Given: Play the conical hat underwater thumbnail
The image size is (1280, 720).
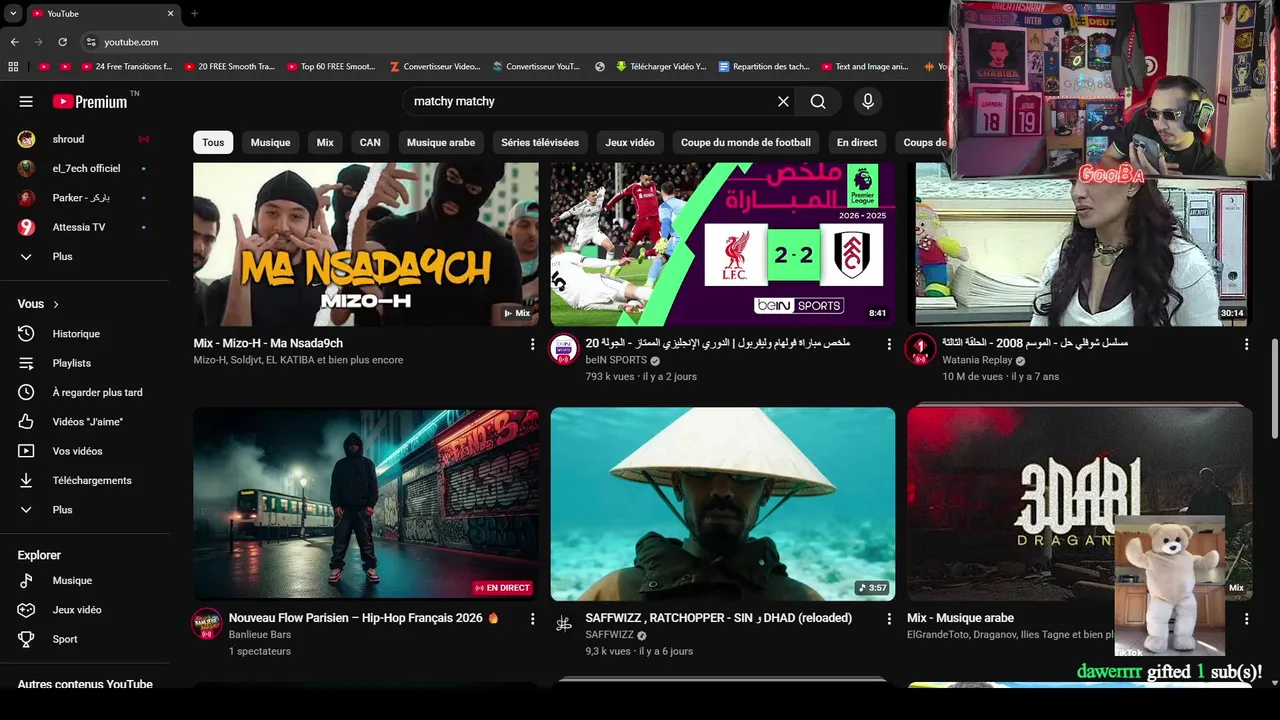Looking at the screenshot, I should click(x=723, y=504).
